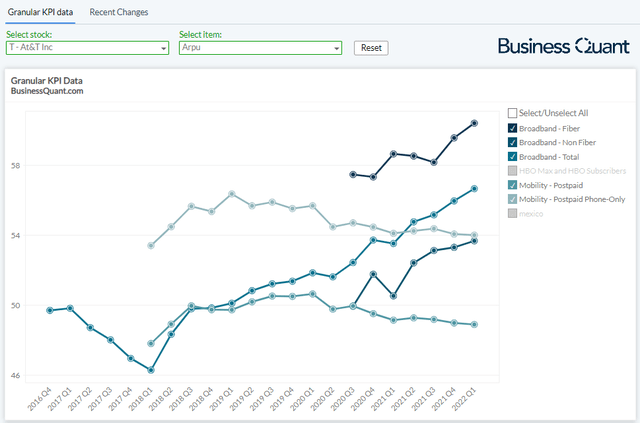Click the 50 y-axis label
This screenshot has width=640, height=423.
click(16, 305)
